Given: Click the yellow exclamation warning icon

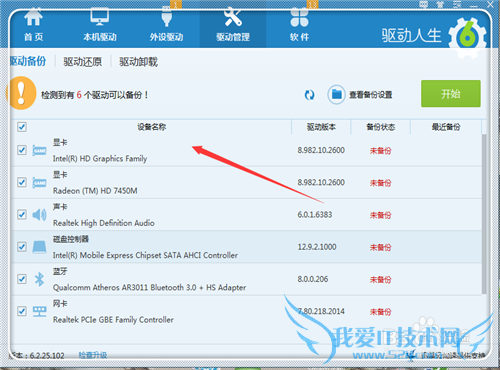Looking at the screenshot, I should 22,93.
